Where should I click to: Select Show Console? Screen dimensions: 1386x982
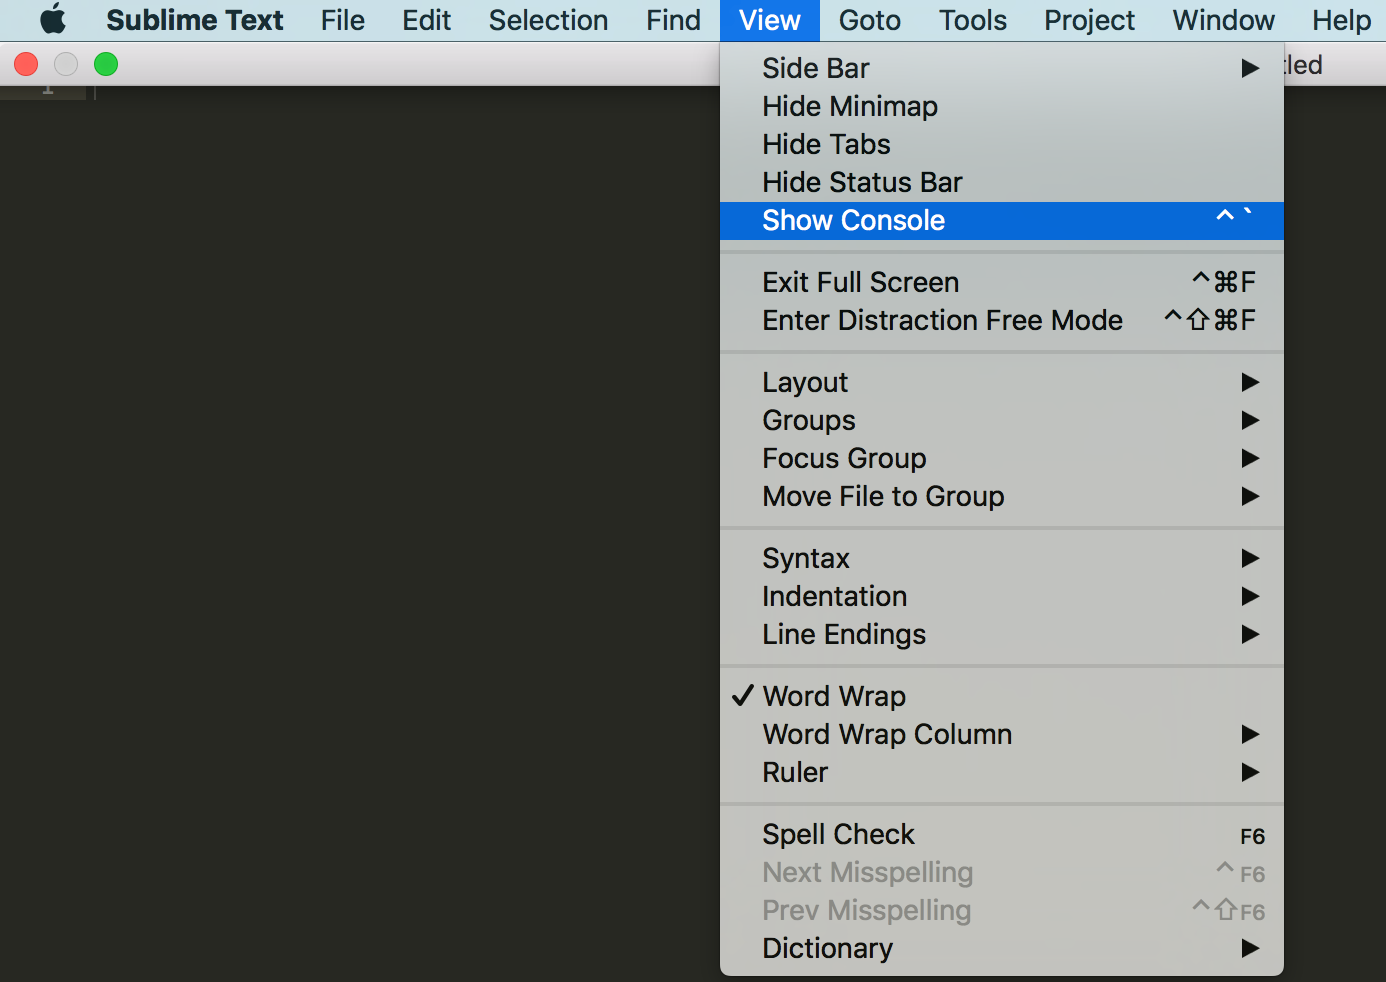pos(1002,220)
